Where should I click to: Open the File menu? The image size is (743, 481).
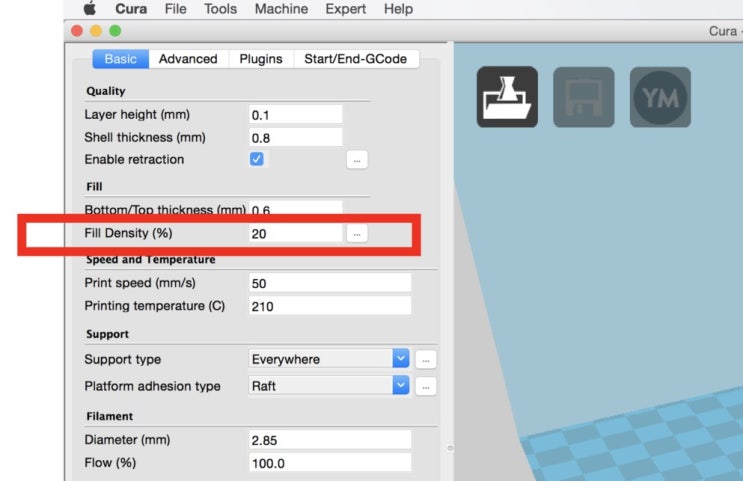175,9
